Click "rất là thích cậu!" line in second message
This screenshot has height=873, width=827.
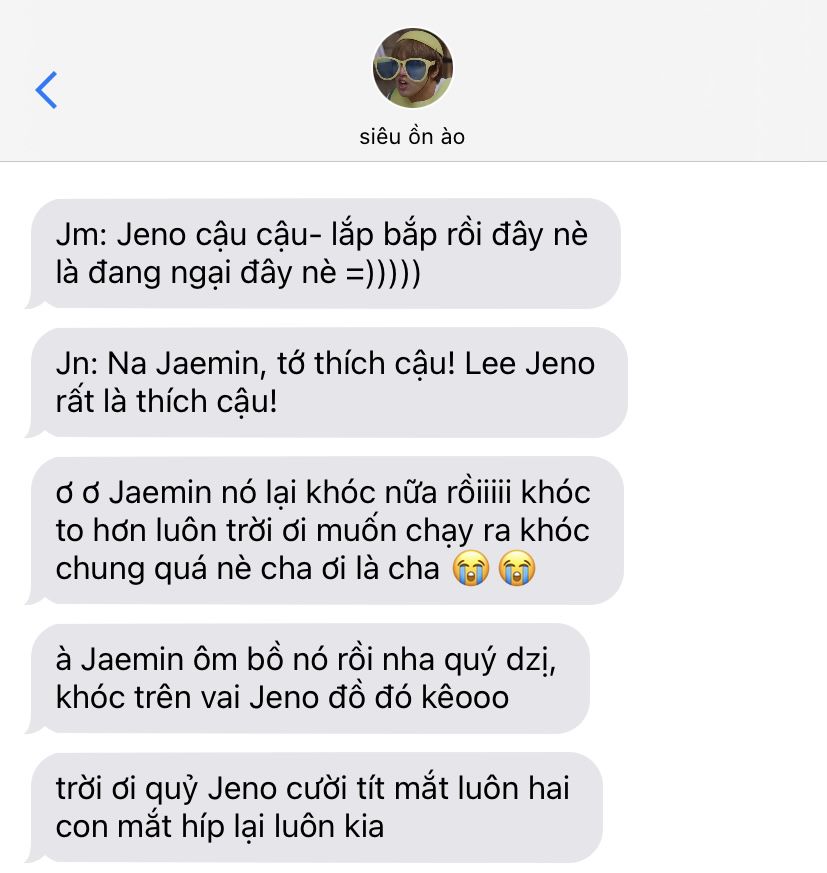click(x=167, y=401)
